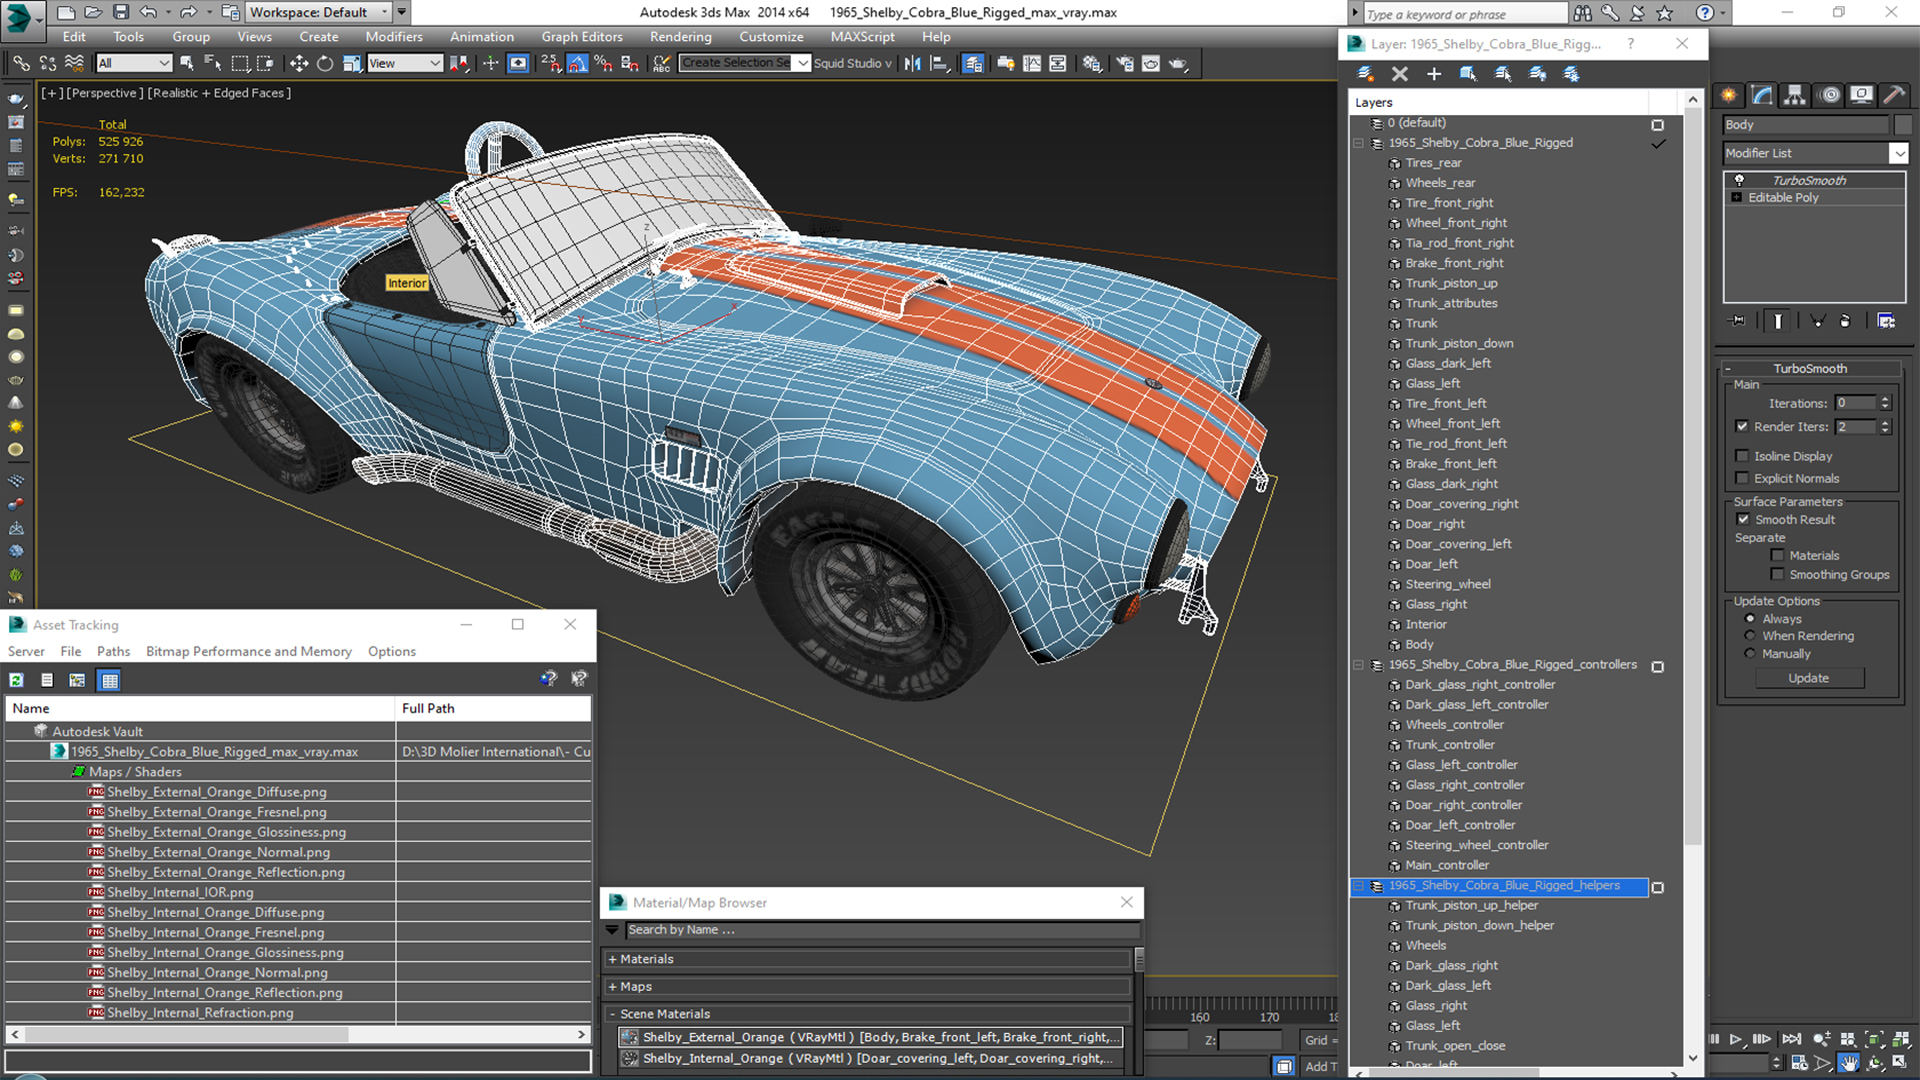
Task: Open the Save File icon in quick toolbar
Action: point(120,12)
